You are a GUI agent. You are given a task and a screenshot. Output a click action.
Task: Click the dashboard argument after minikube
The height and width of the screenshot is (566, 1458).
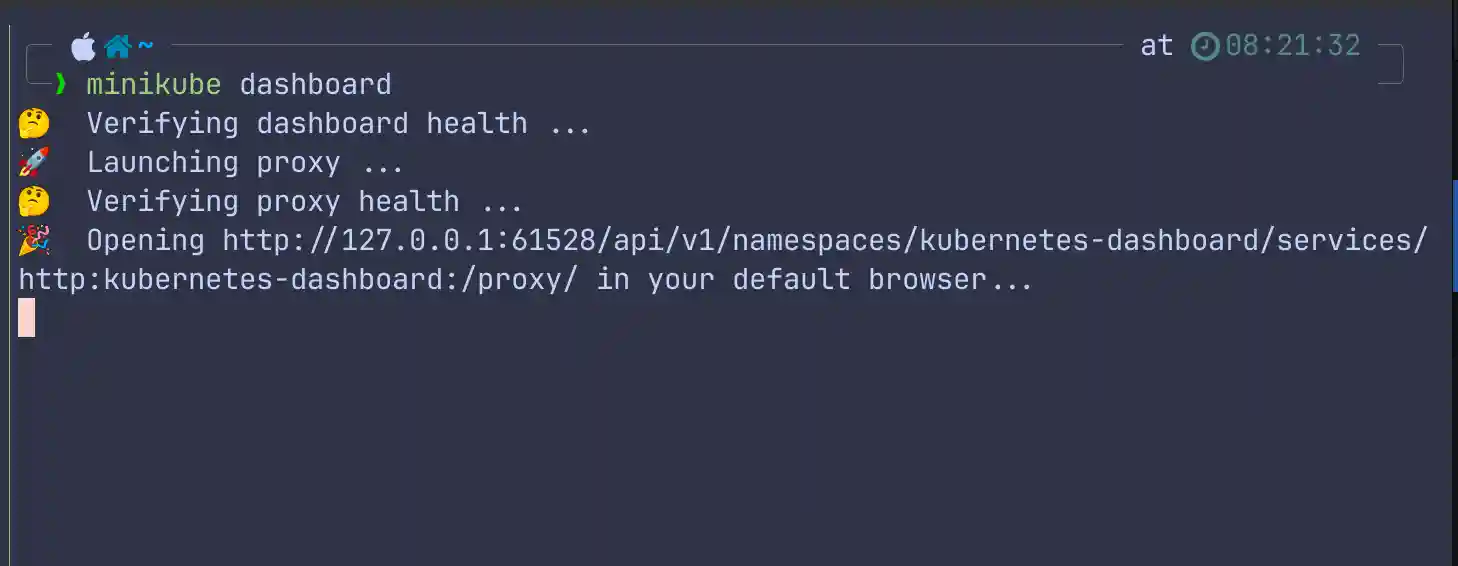click(315, 84)
